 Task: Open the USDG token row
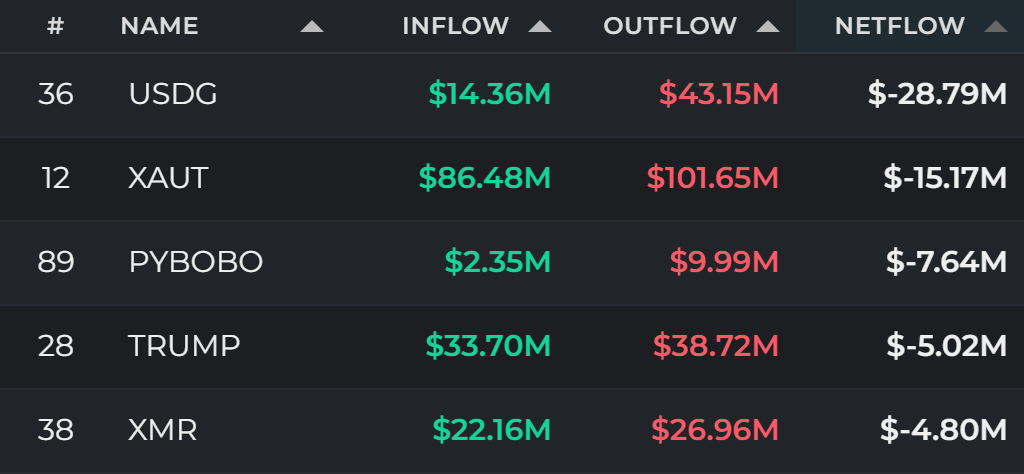[512, 95]
